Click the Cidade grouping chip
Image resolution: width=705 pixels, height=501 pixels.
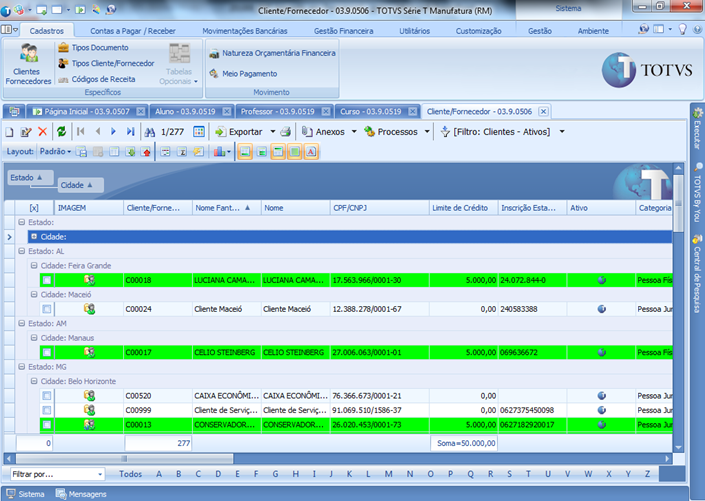[80, 185]
